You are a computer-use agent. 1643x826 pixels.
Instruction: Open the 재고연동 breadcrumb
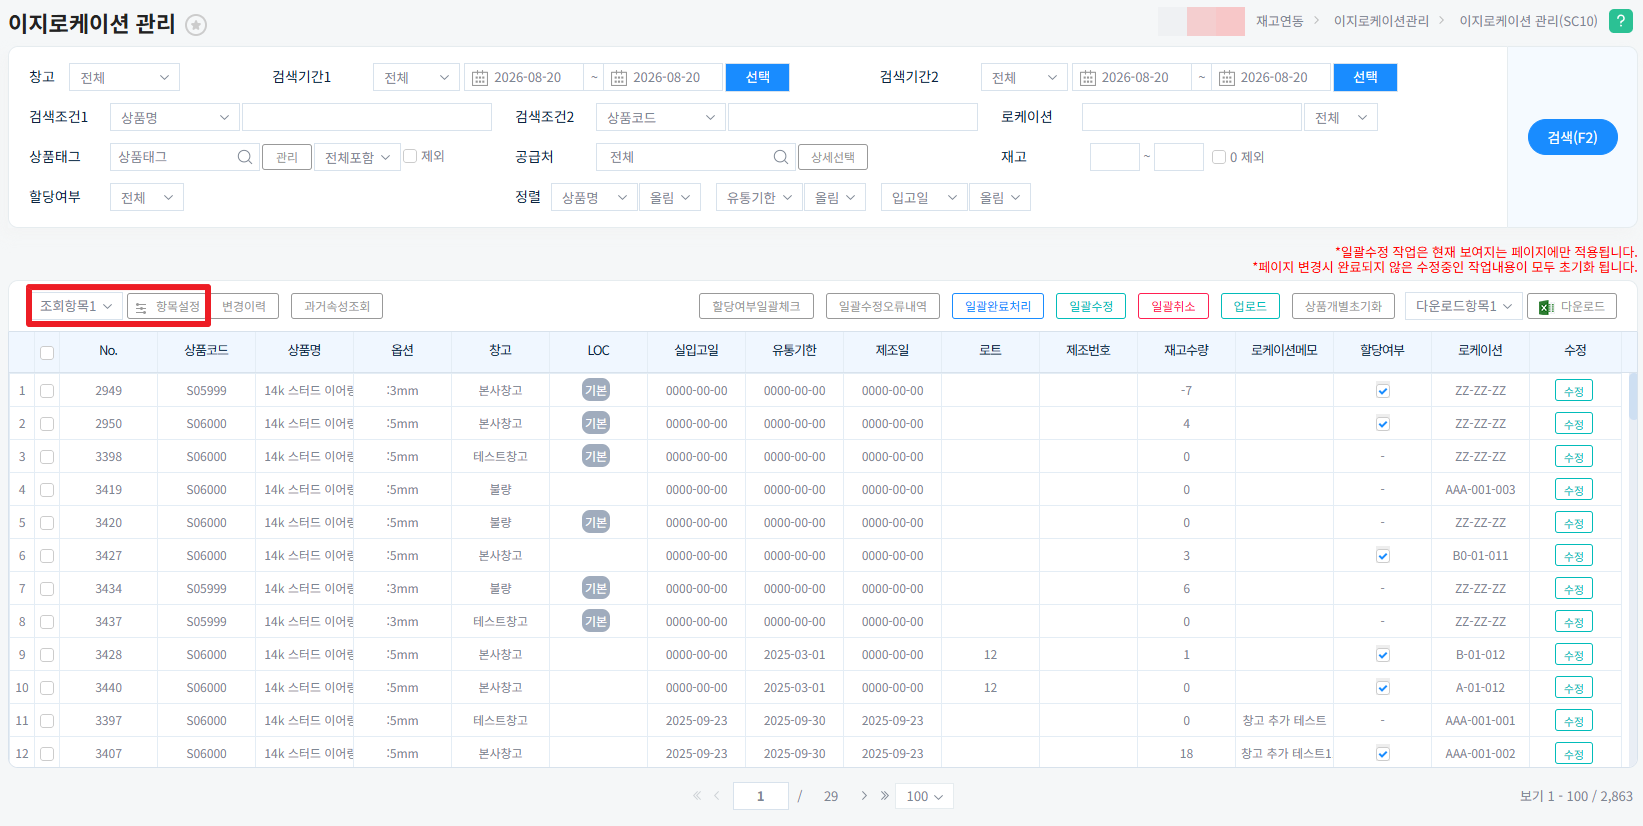[1279, 21]
